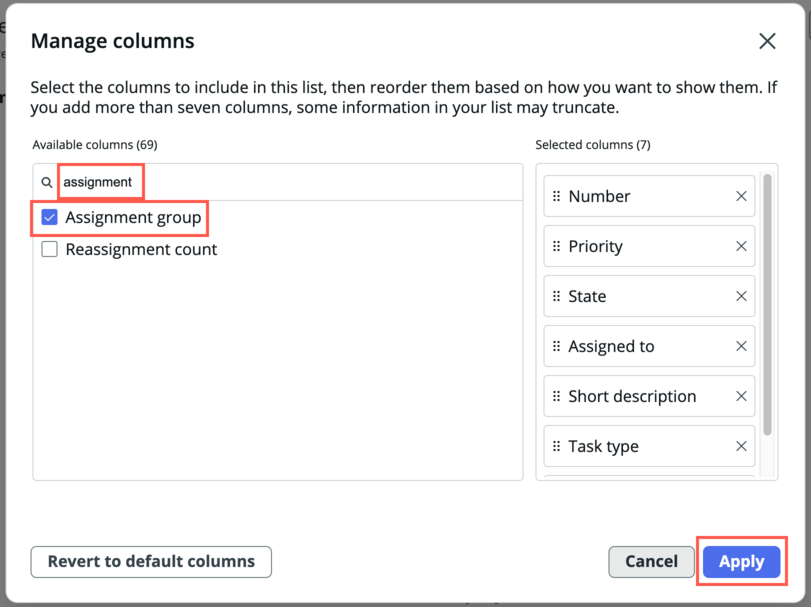This screenshot has height=607, width=811.
Task: Remove State from selected columns
Action: pos(741,296)
